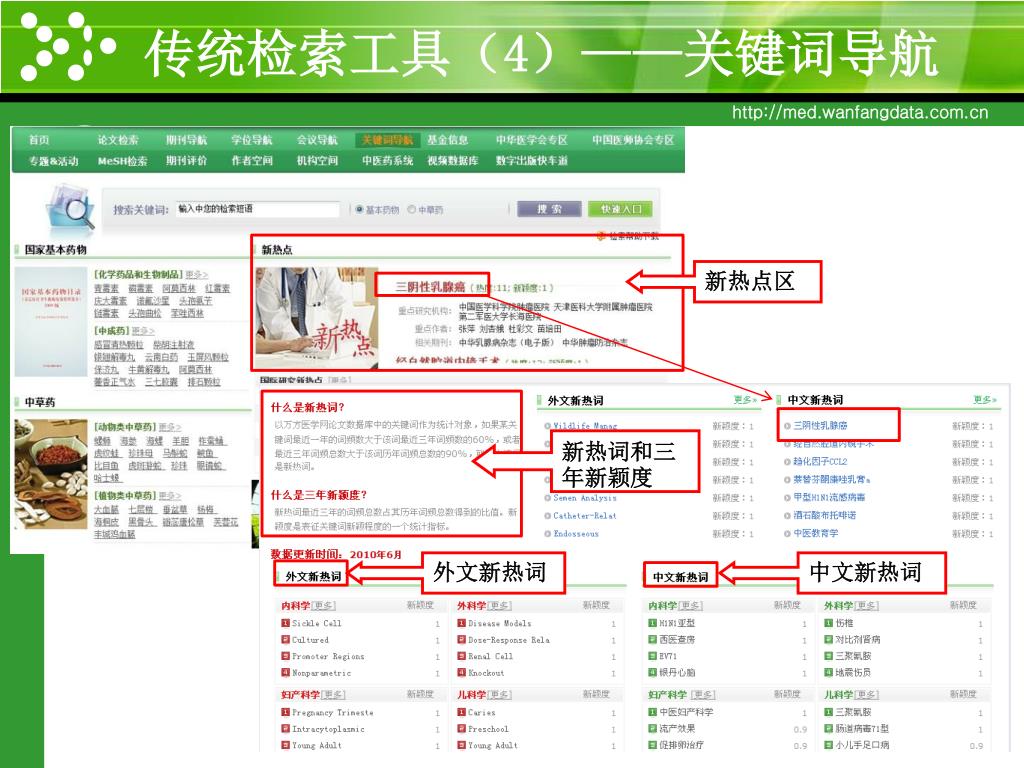Open the 青霉素 drug link

click(x=106, y=289)
